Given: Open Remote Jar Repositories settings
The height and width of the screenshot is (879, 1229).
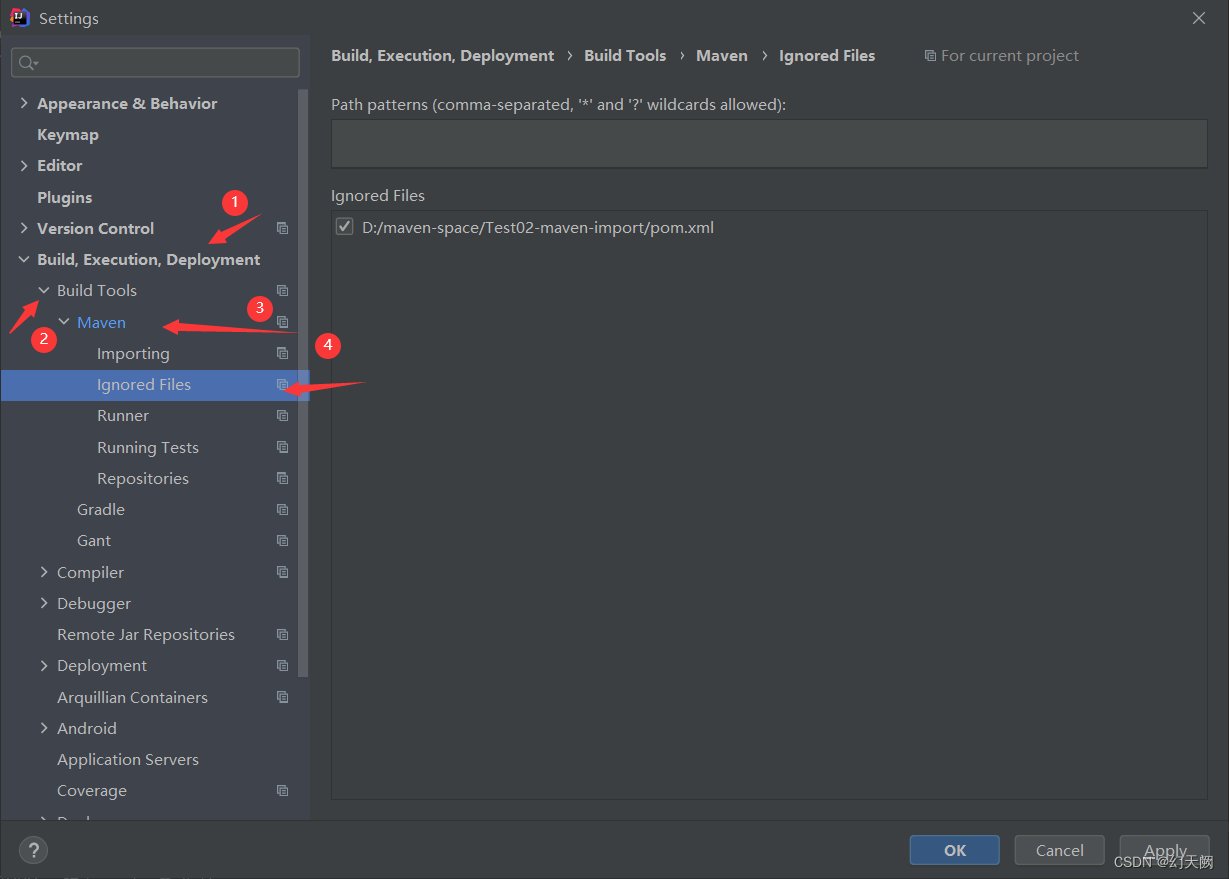Looking at the screenshot, I should point(146,635).
